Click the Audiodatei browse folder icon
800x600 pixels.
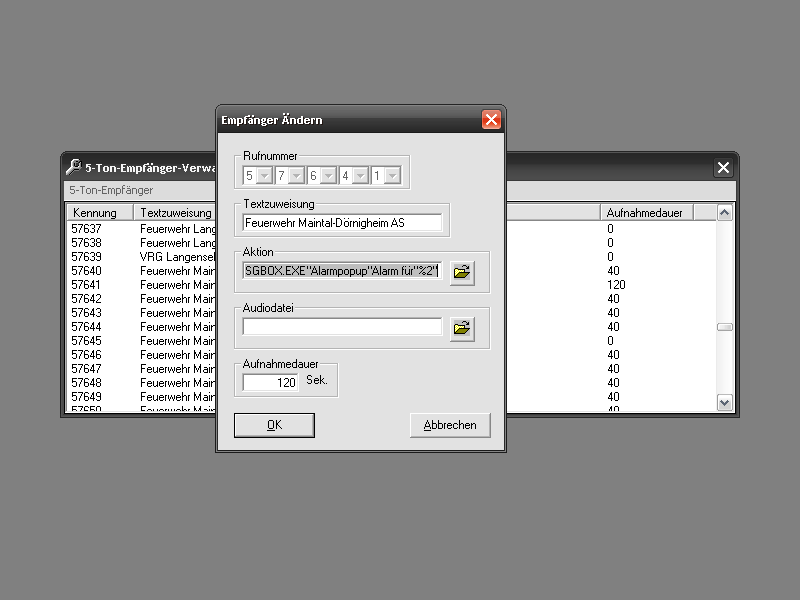click(461, 327)
